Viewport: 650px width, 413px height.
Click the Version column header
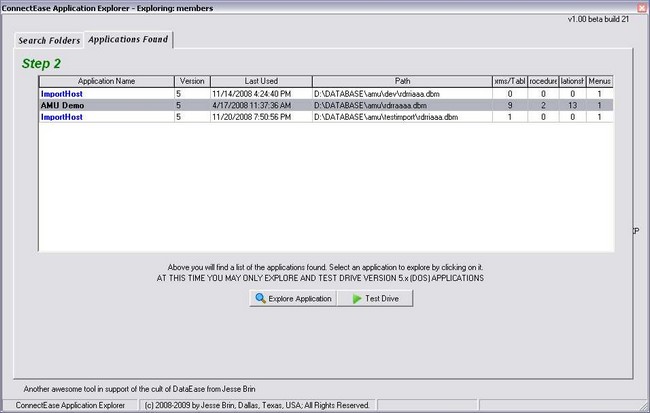click(191, 81)
